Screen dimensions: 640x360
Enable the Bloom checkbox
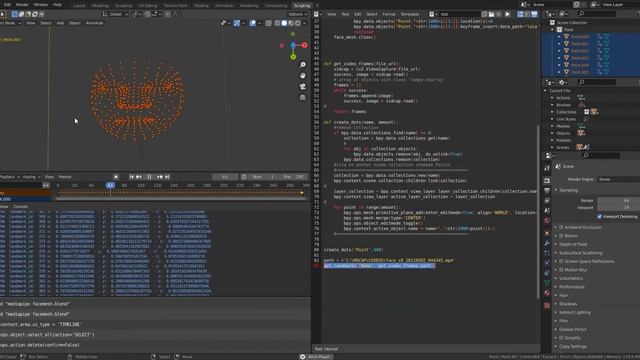[561, 236]
